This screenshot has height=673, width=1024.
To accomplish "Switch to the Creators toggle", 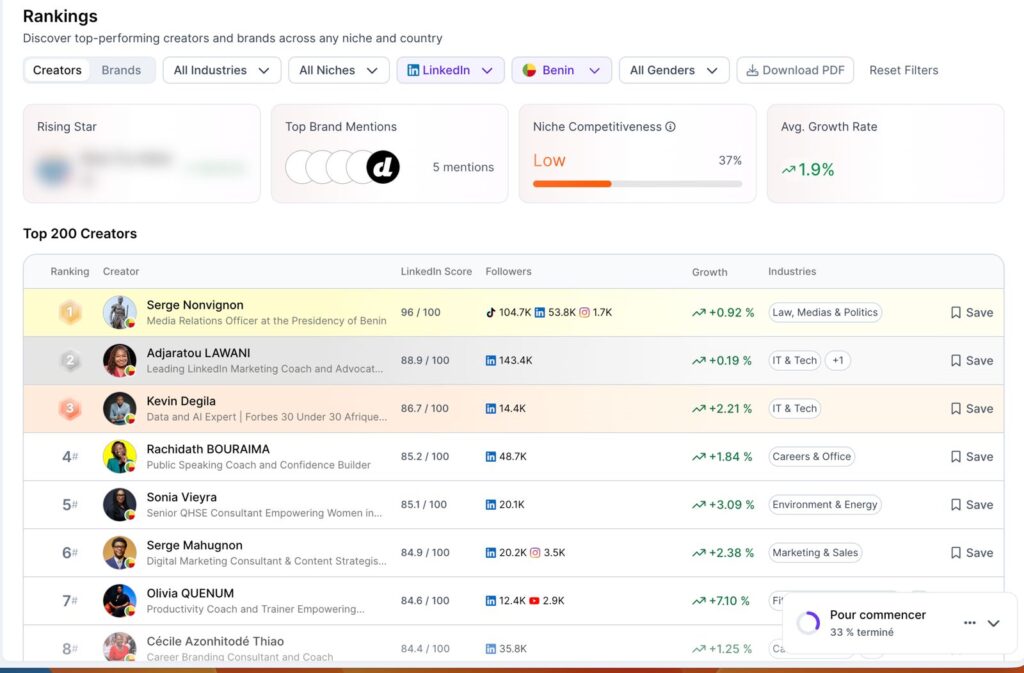I will tap(57, 70).
